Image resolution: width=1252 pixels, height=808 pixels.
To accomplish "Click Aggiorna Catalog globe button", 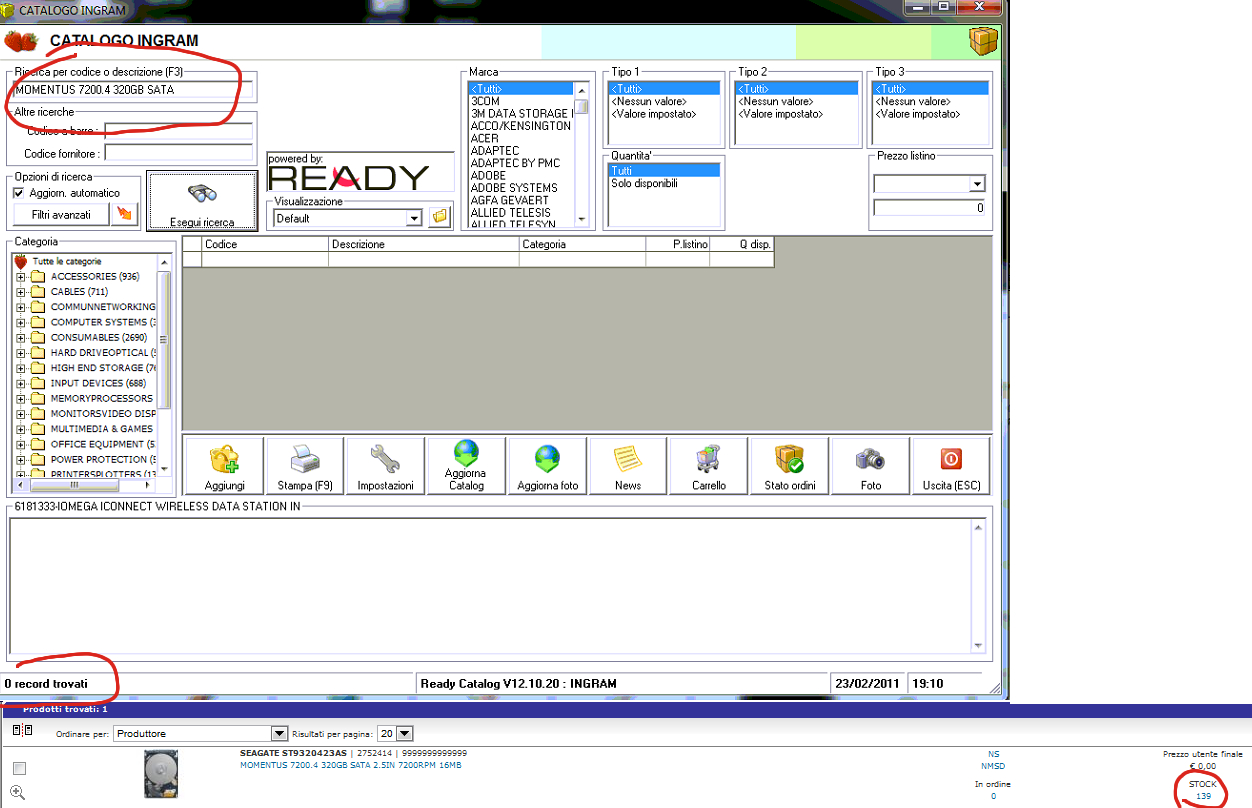I will point(466,466).
